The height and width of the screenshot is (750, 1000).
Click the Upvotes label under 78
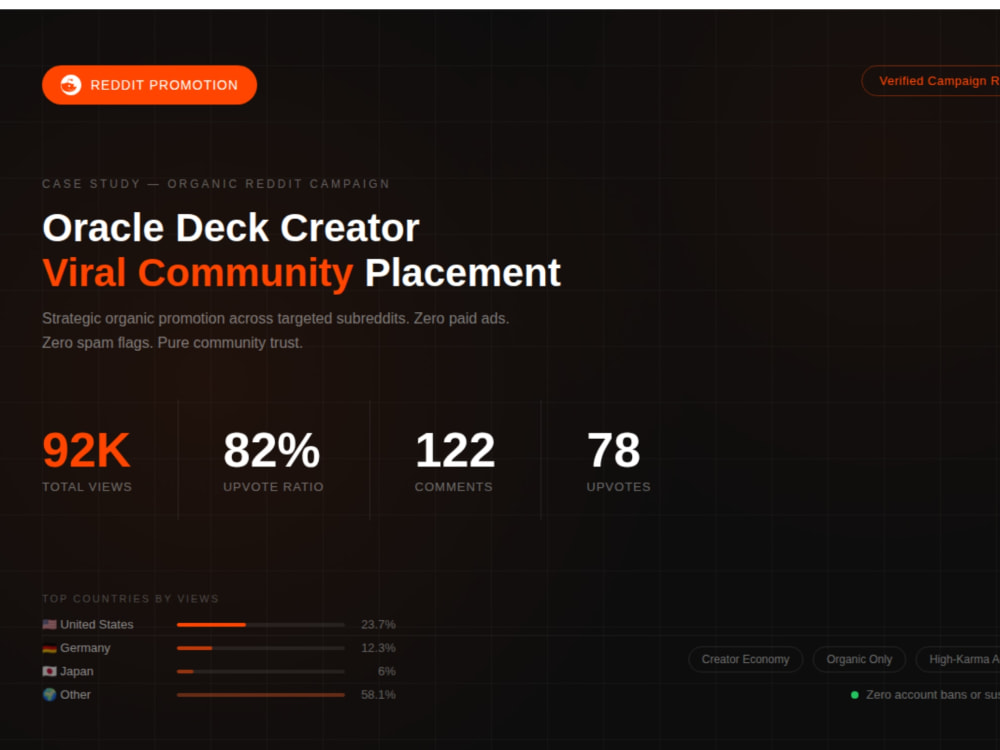tap(619, 487)
